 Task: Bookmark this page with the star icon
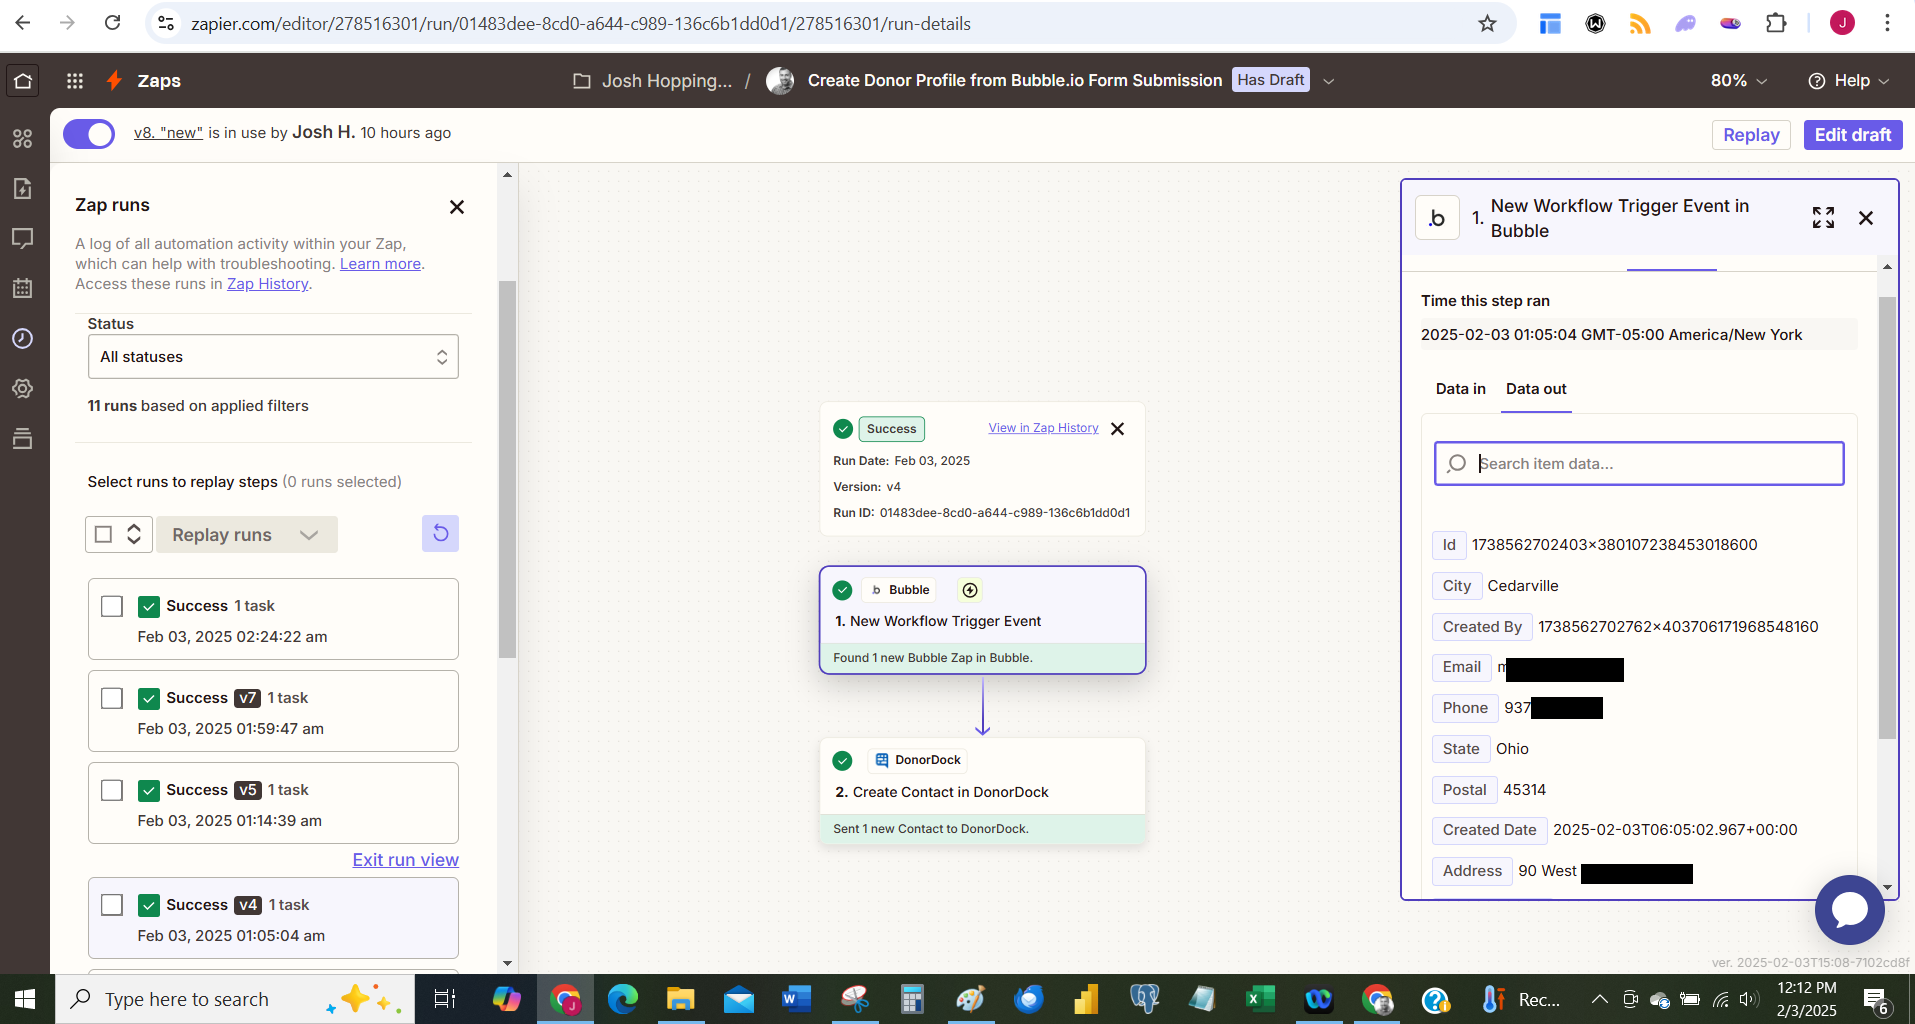pyautogui.click(x=1488, y=23)
